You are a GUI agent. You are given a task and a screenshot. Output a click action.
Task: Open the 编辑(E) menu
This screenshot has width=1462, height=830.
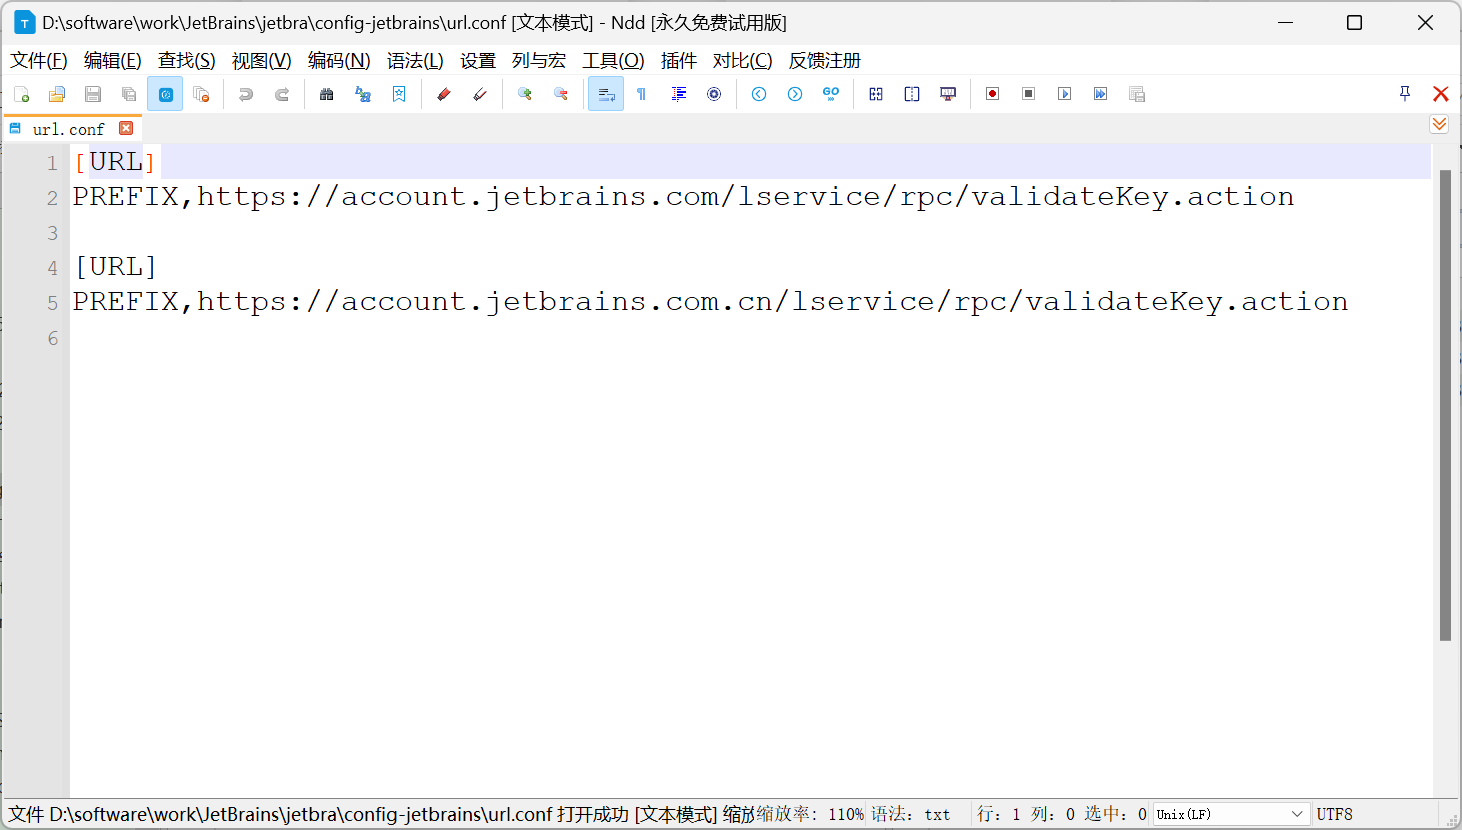point(113,61)
